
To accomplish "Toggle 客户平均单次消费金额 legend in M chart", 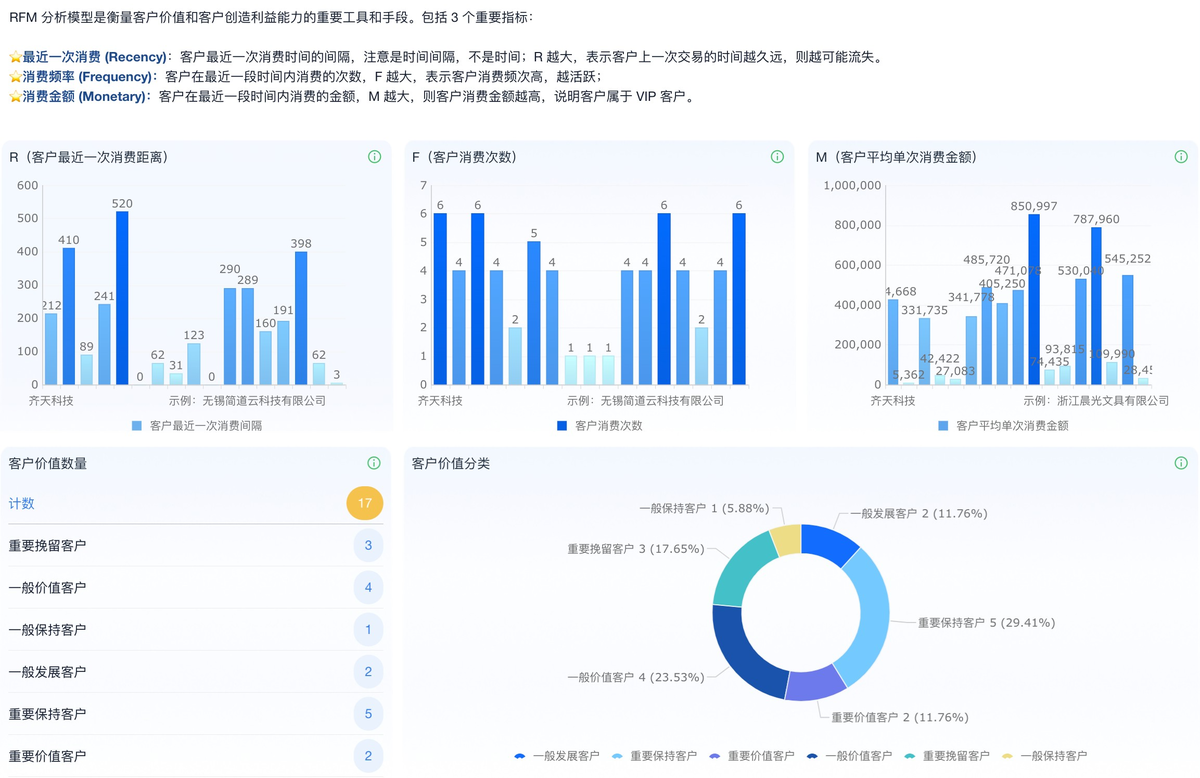I will (1003, 425).
